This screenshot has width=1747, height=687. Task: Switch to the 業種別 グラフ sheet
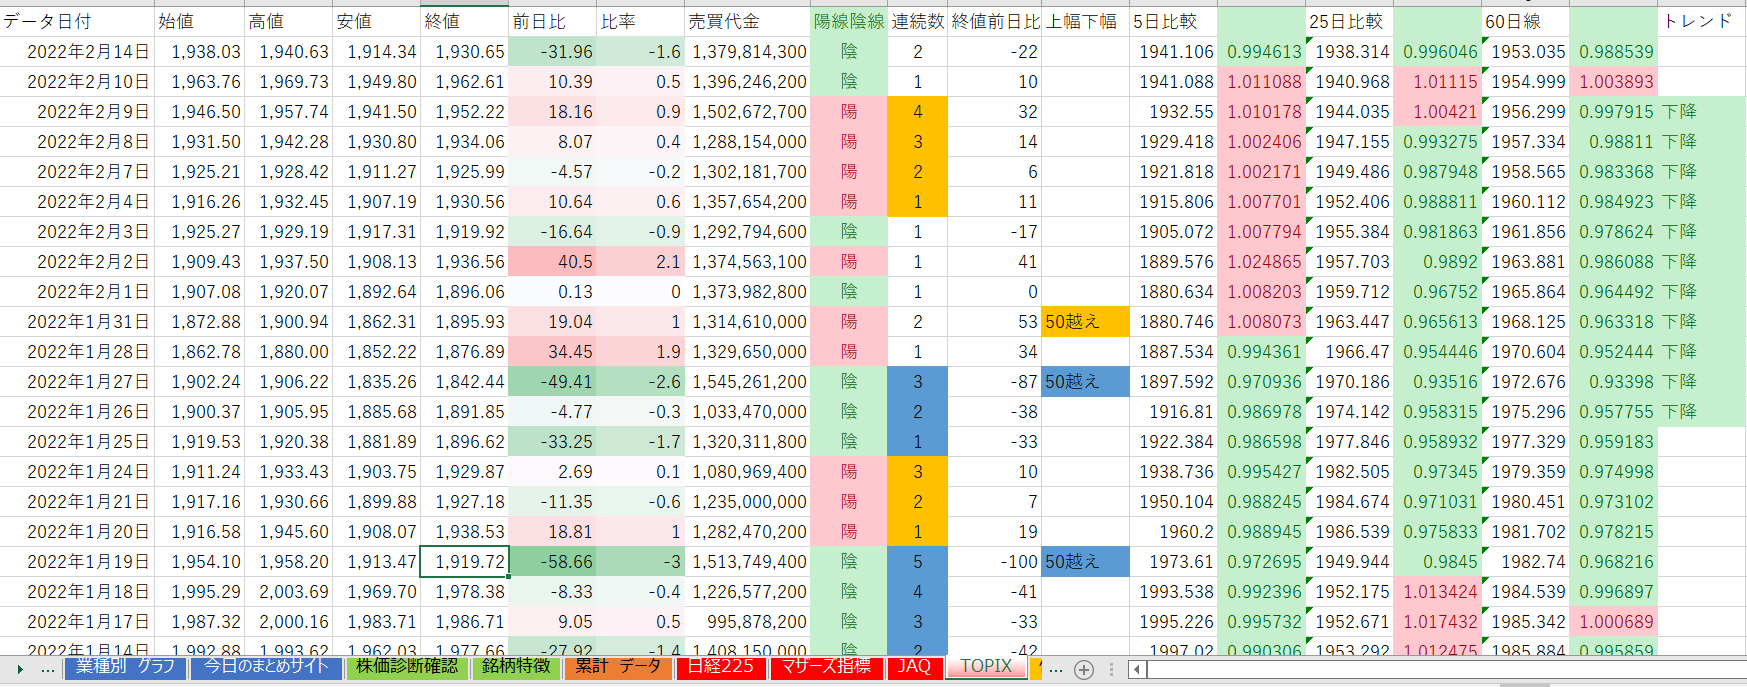point(125,666)
